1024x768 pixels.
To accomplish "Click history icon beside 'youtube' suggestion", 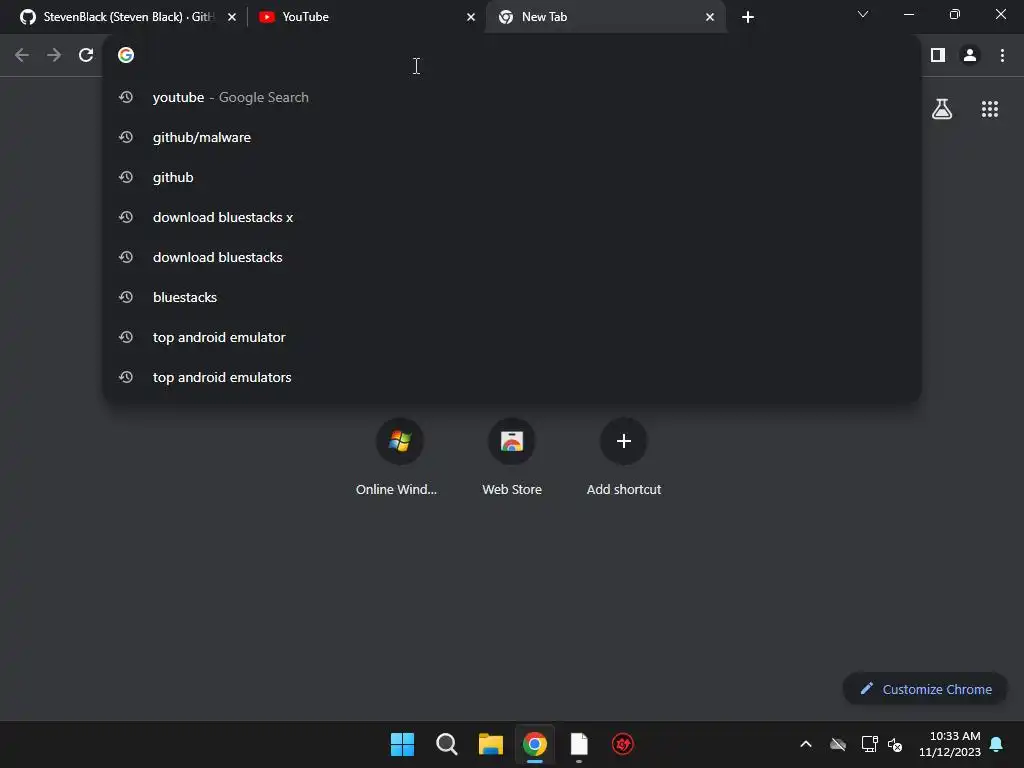I will click(x=126, y=97).
